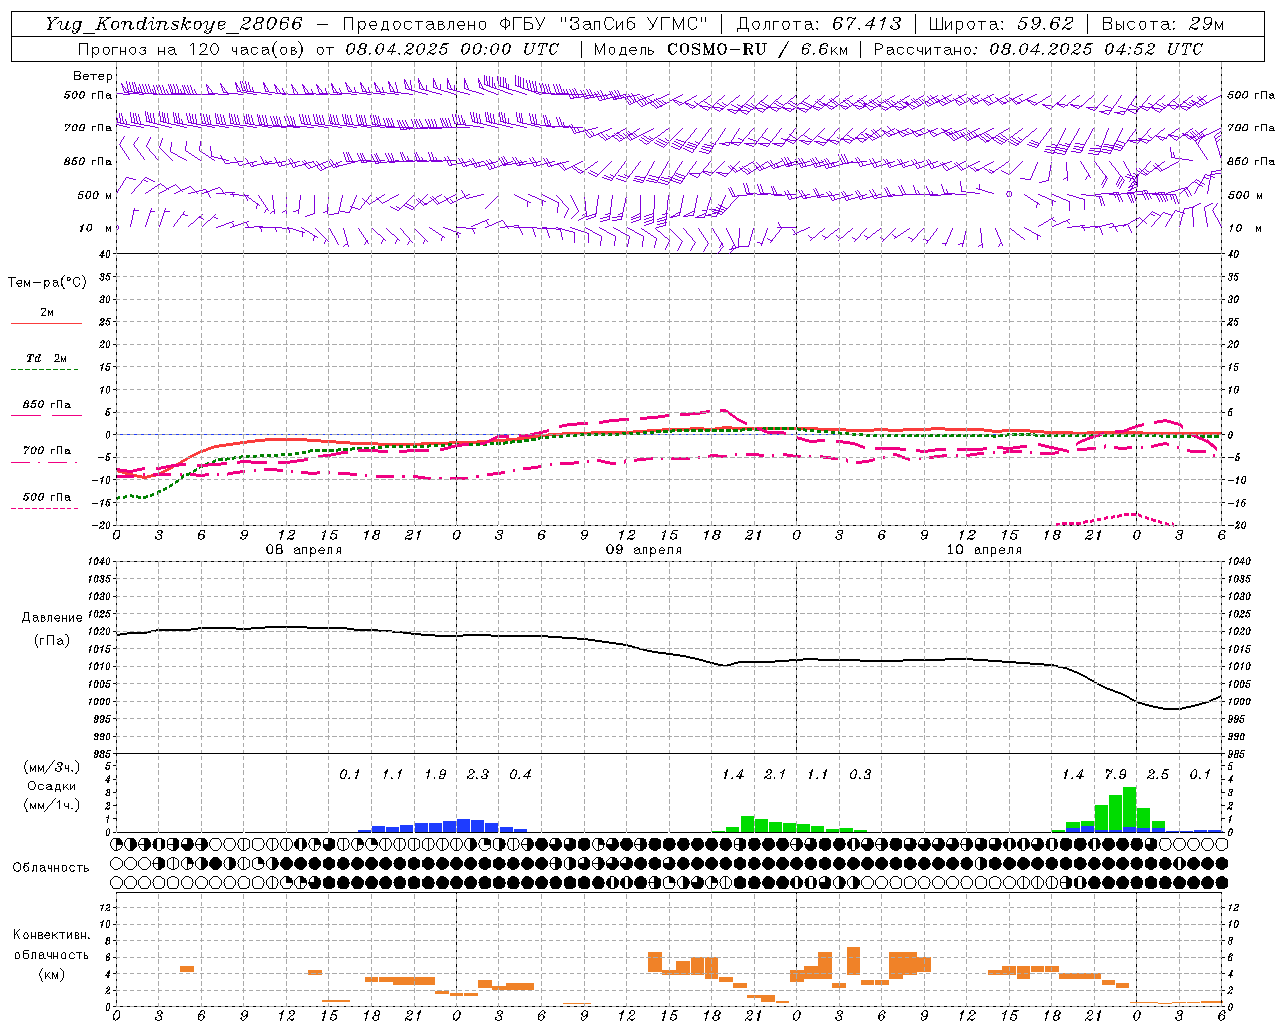The image size is (1280, 1024).
Task: Click the latitude value Широта: 59.62
Action: 1001,24
